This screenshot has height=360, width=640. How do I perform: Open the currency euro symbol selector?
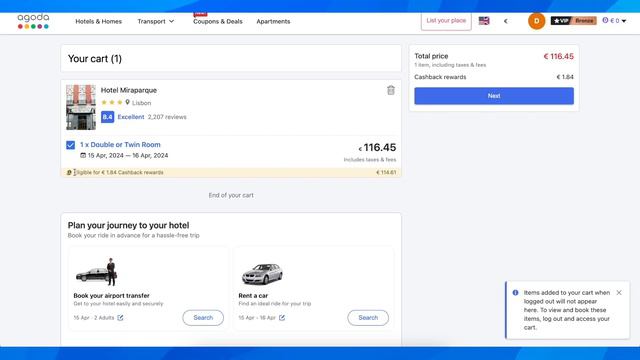(505, 21)
